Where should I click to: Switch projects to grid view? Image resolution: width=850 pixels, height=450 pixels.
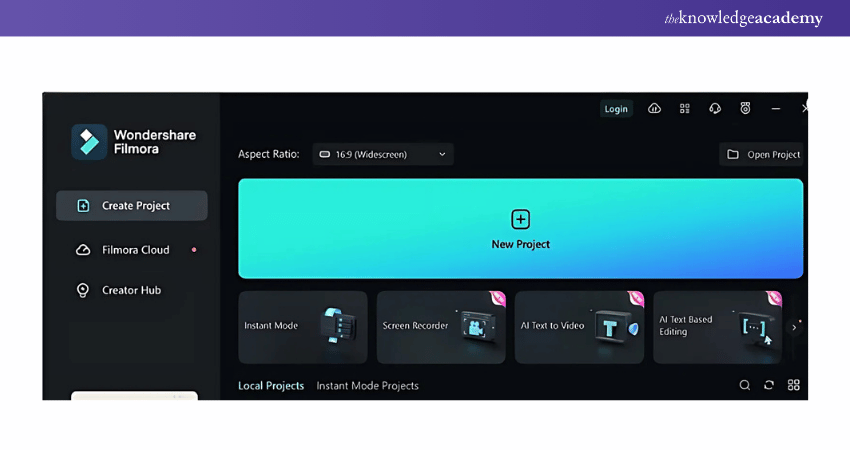click(794, 385)
